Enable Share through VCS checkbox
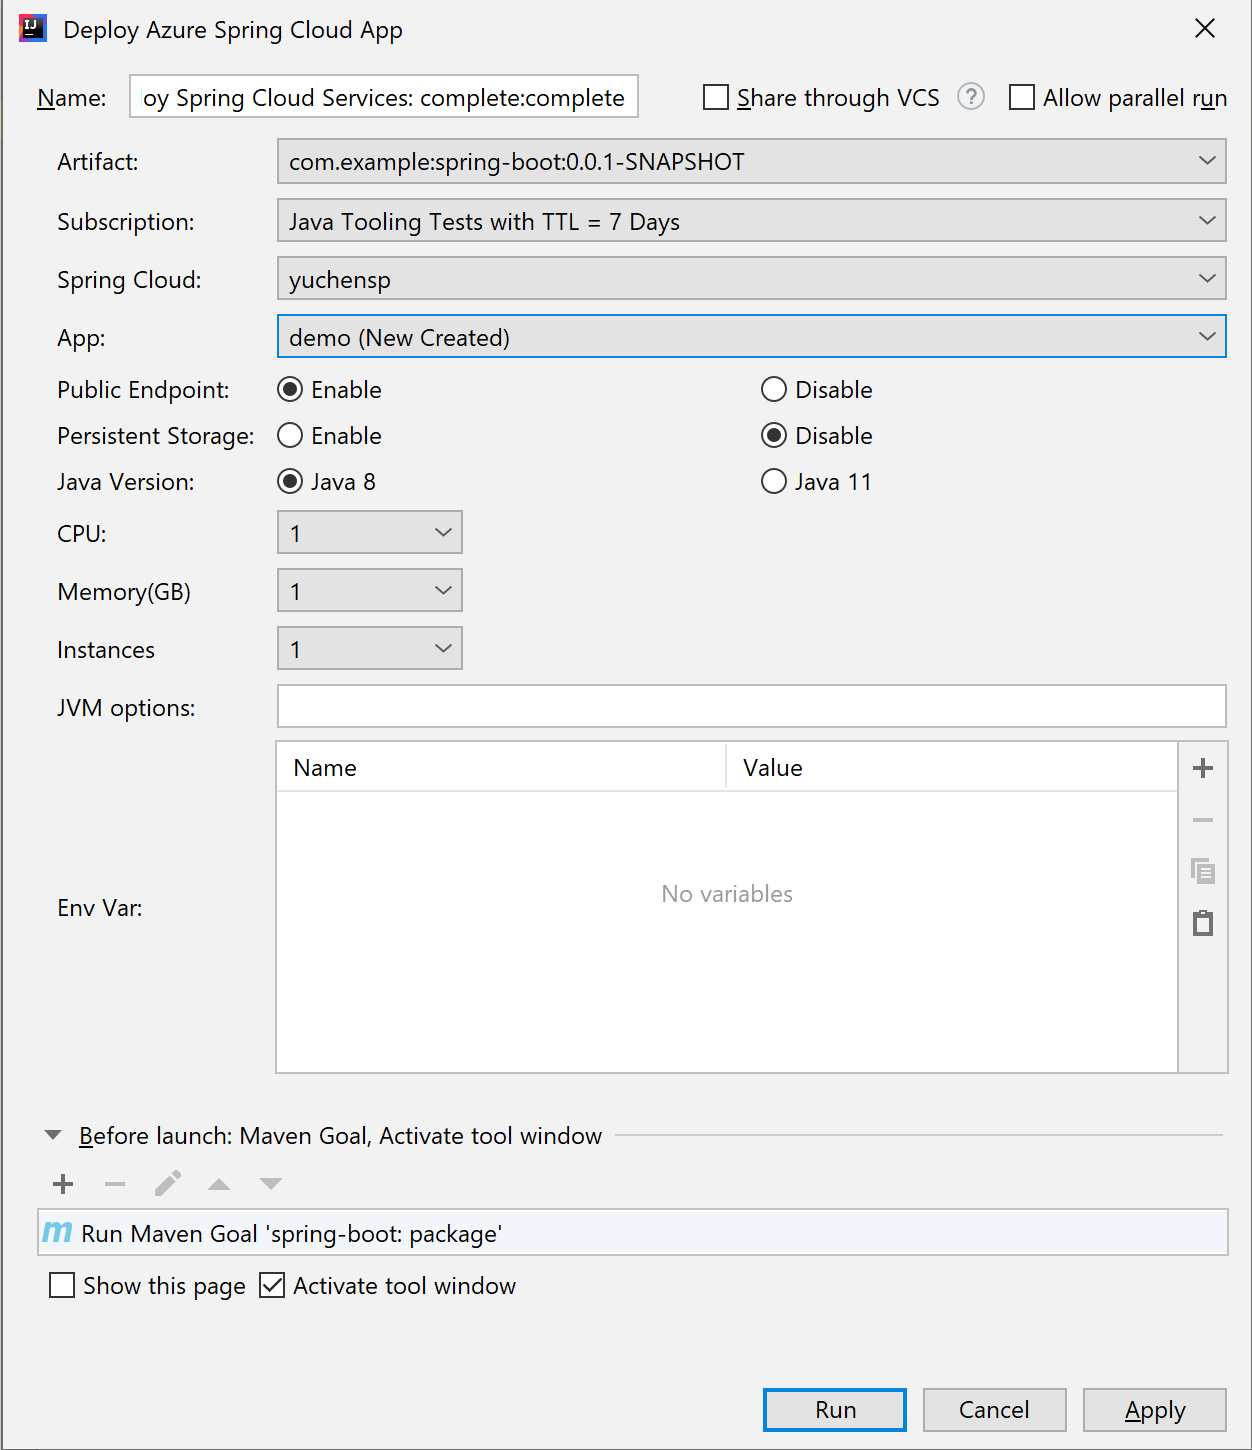1252x1450 pixels. click(716, 97)
